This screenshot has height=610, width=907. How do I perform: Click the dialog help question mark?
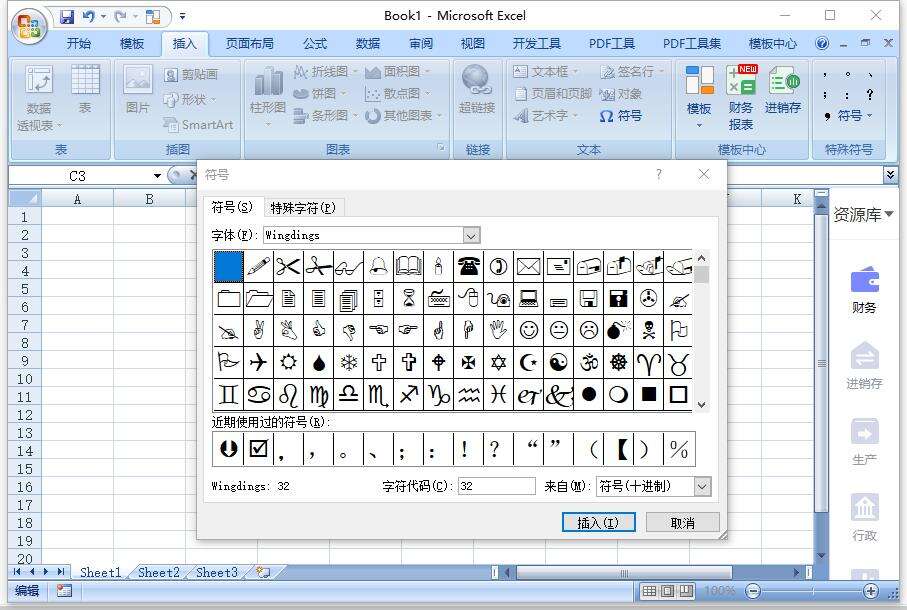(x=658, y=175)
